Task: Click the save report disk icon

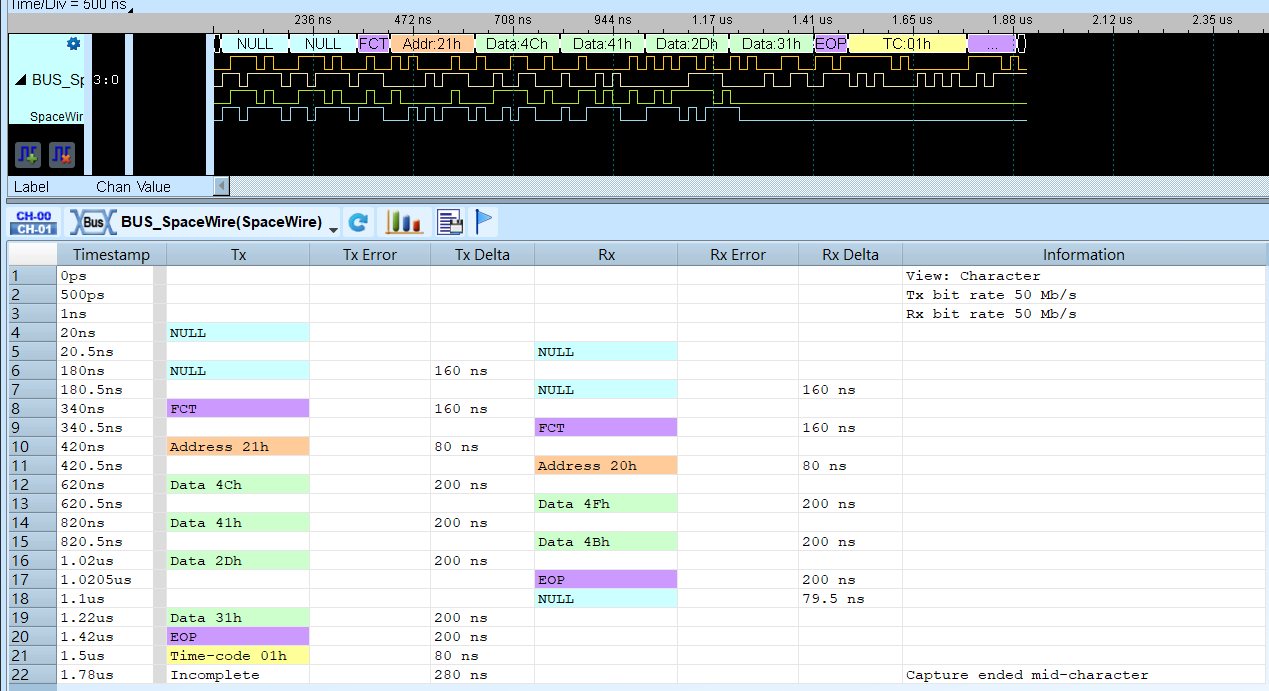Action: click(450, 222)
